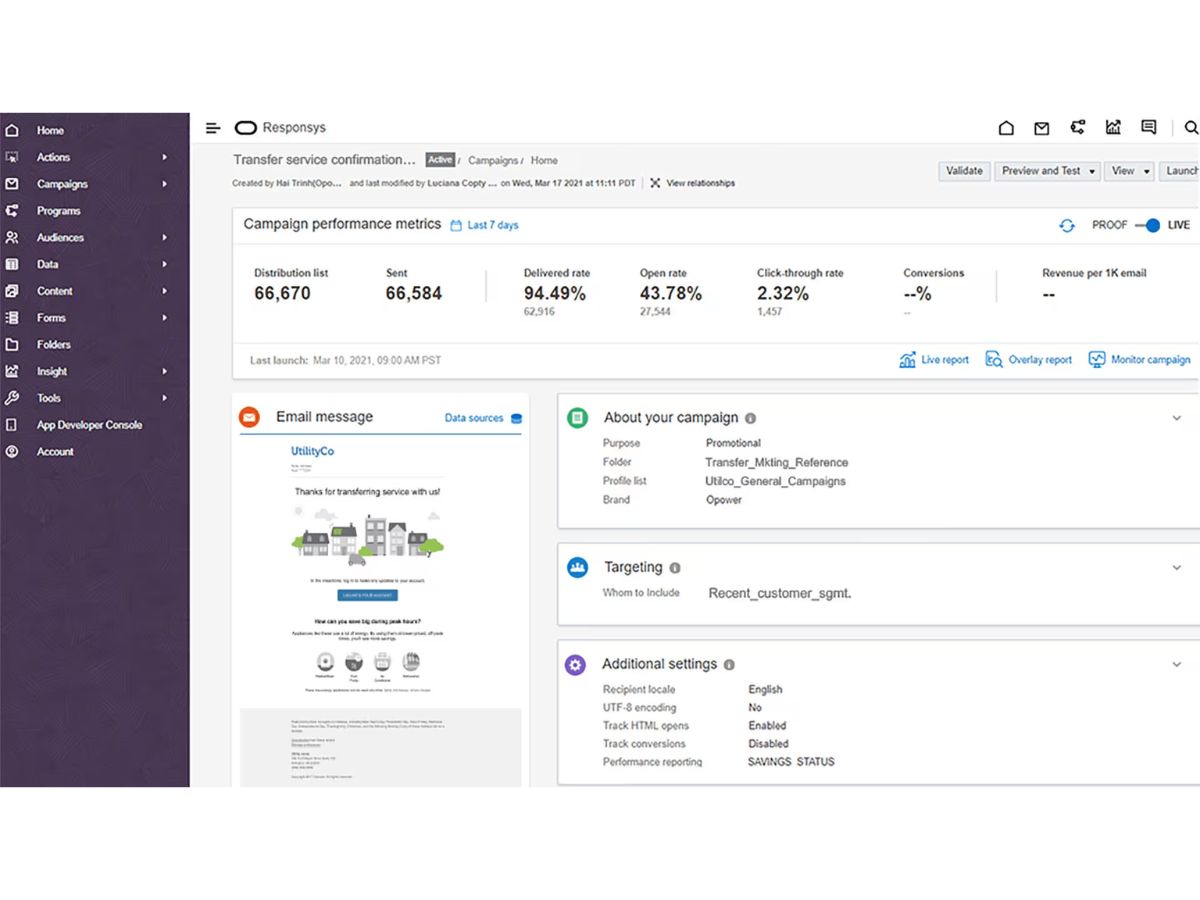Viewport: 1200px width, 900px height.
Task: Click Campaigns in the breadcrumb
Action: 494,160
